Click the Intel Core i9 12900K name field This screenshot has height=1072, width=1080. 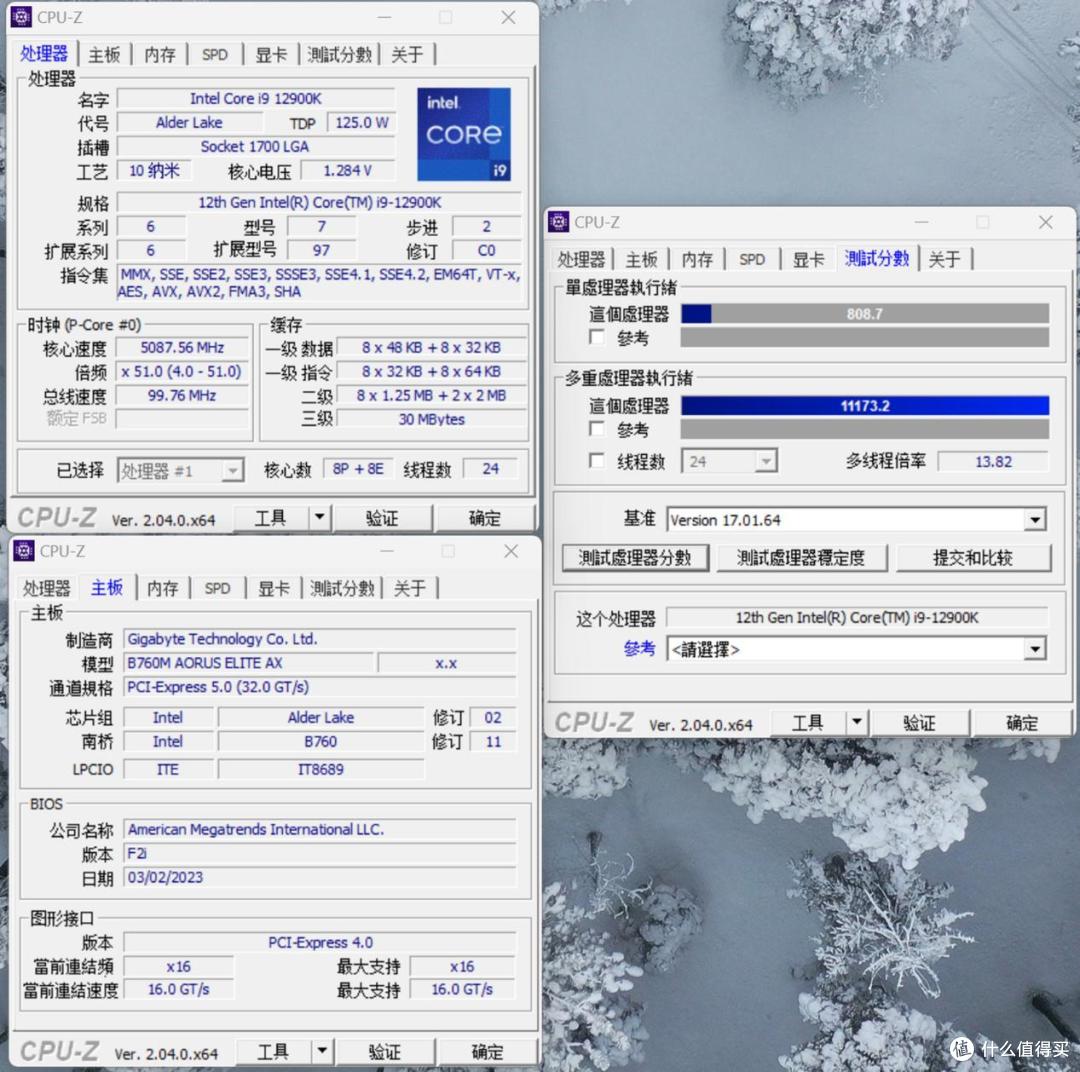(256, 99)
